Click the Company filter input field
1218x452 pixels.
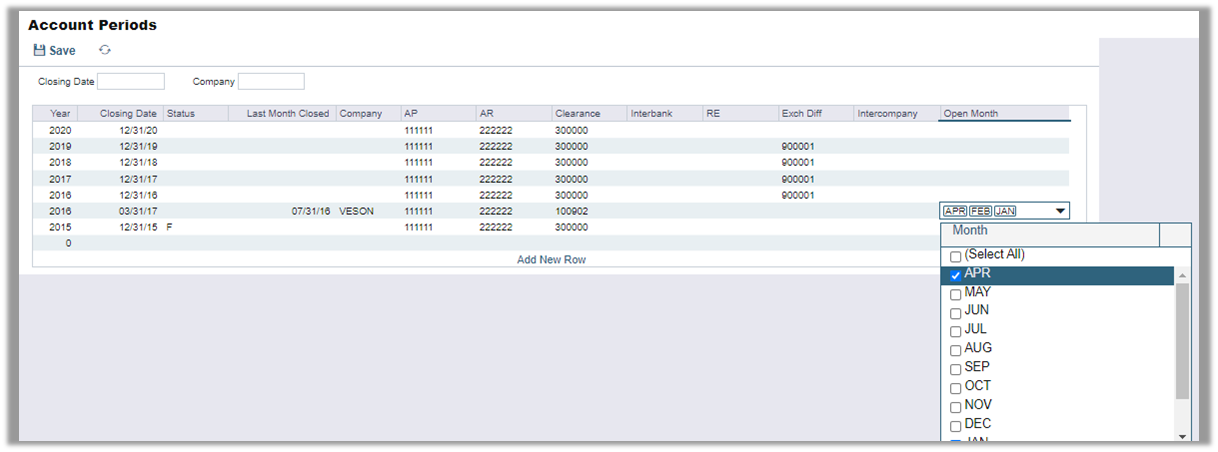point(271,81)
